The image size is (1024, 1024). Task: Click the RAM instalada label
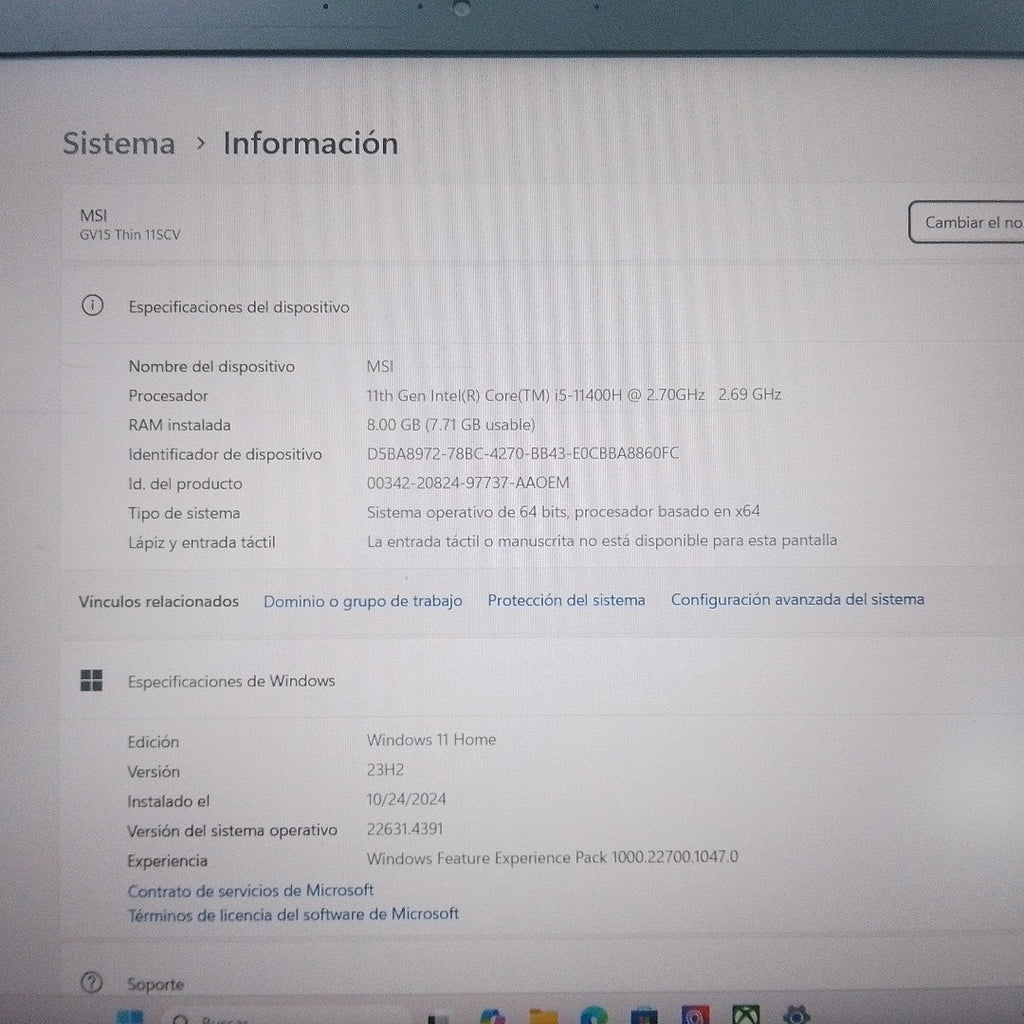pos(180,425)
